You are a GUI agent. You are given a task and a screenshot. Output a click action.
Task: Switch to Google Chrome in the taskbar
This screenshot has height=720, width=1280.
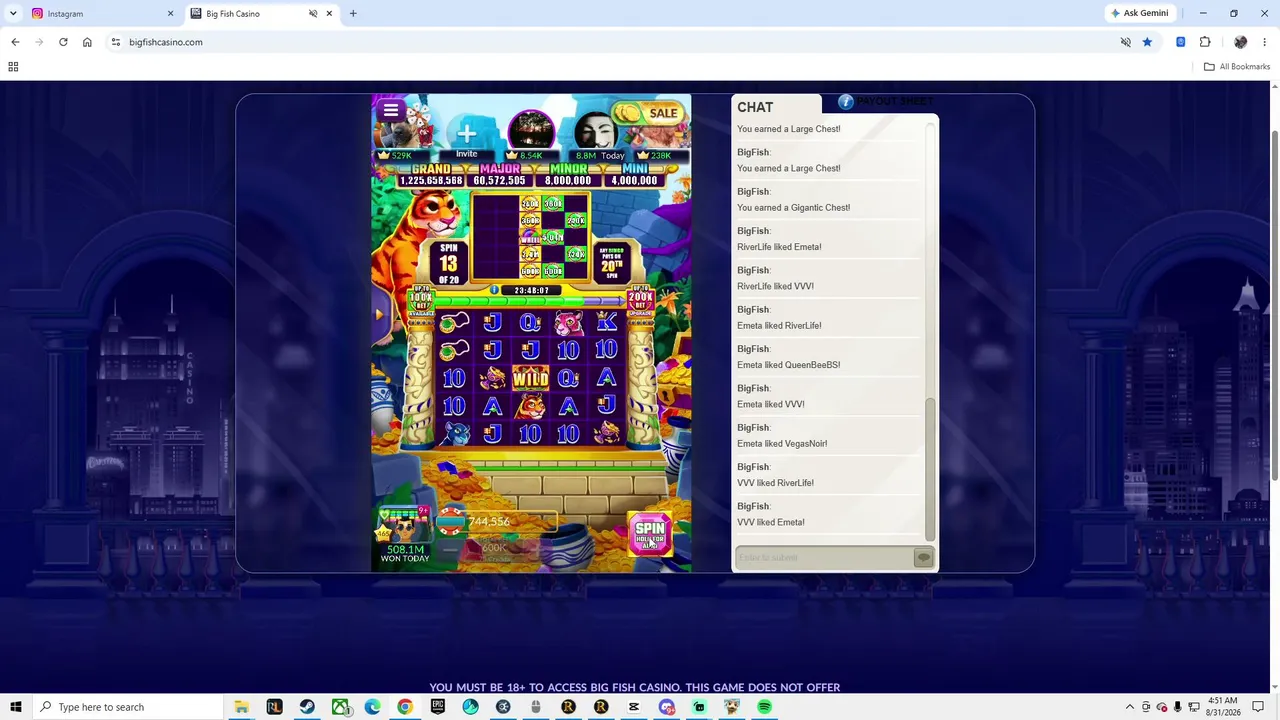coord(405,707)
